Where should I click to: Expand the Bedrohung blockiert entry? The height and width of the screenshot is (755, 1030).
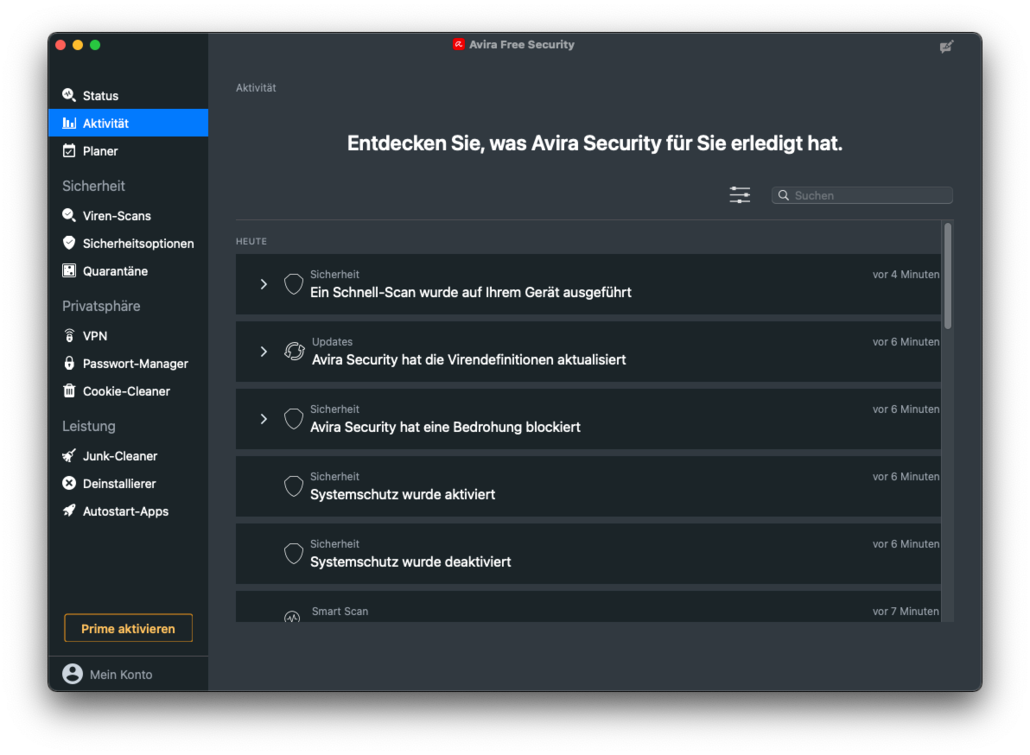pos(264,419)
